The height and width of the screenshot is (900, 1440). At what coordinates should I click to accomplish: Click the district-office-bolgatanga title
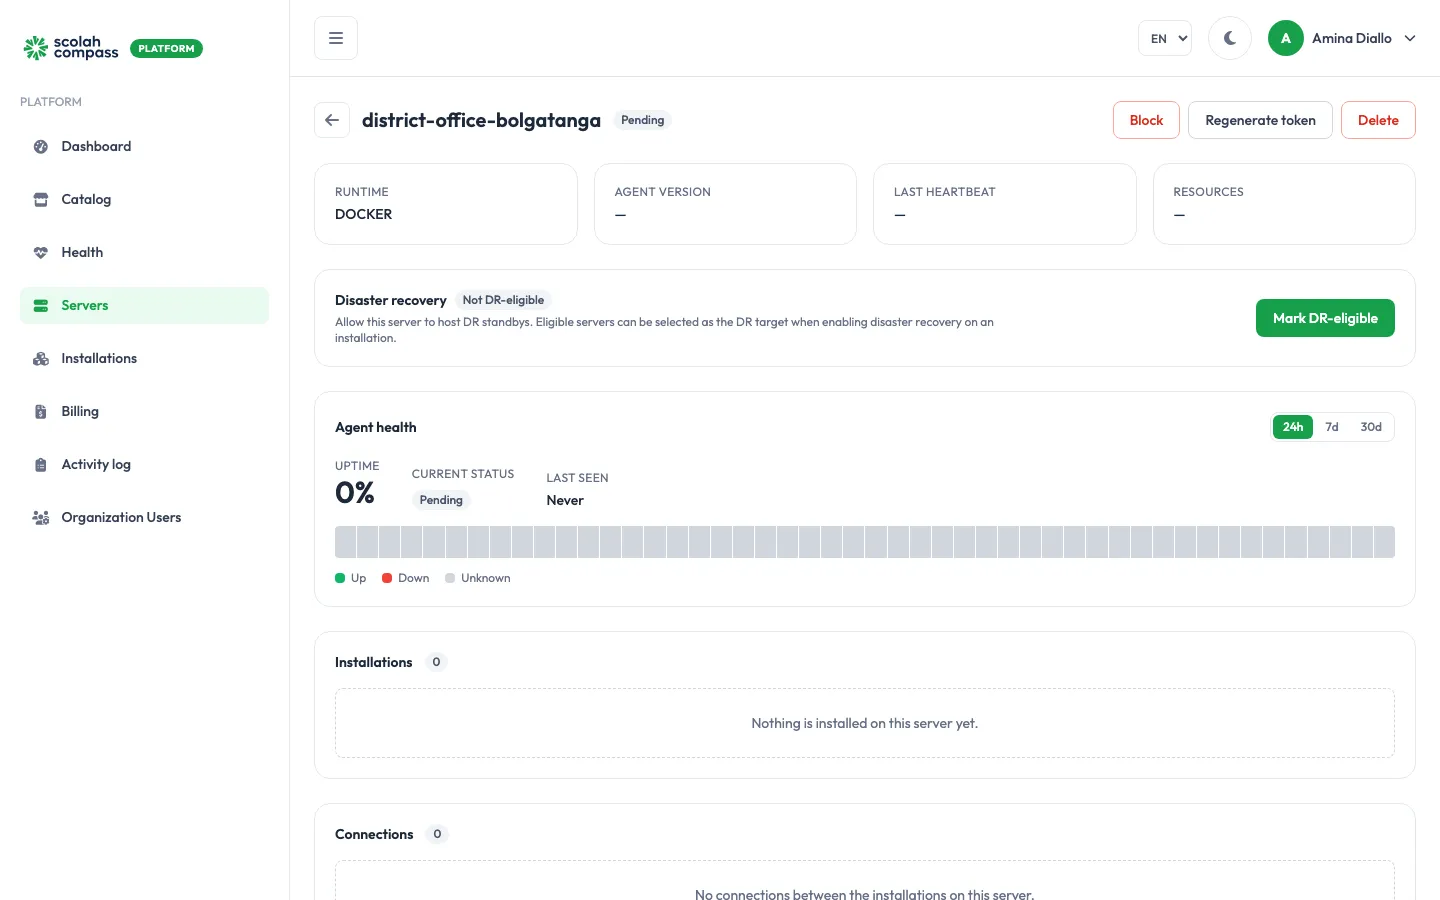481,120
